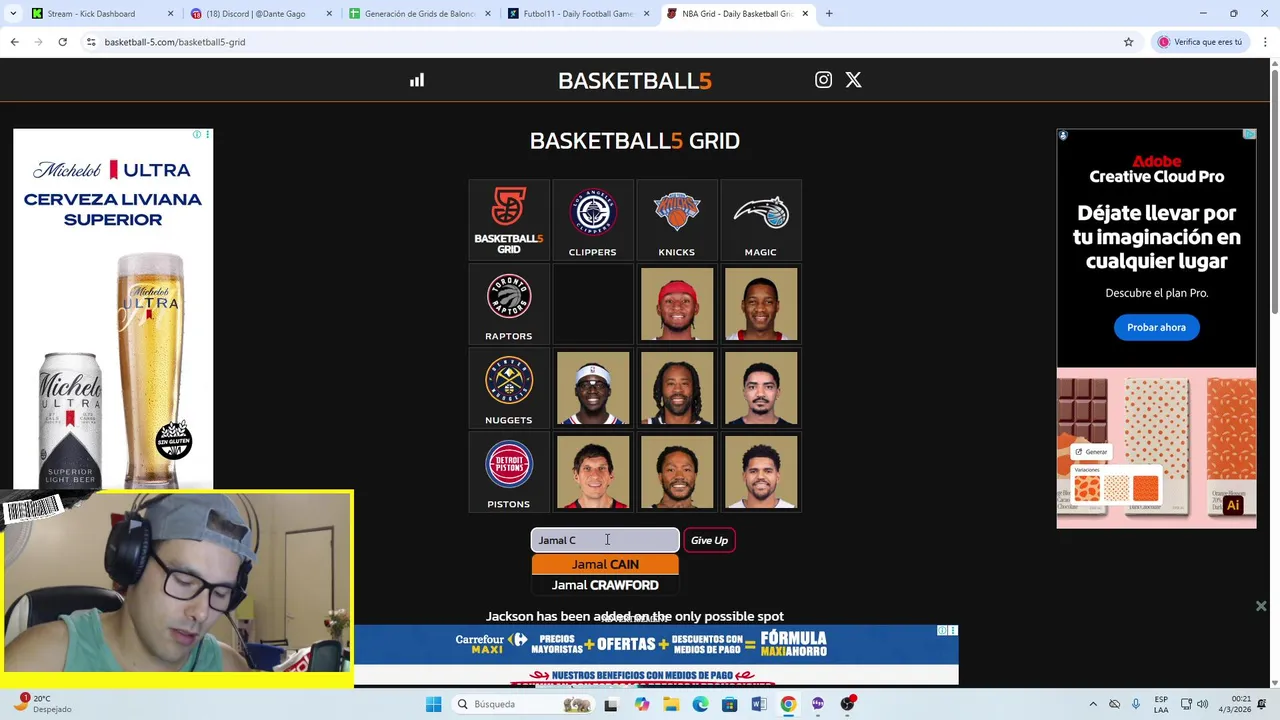Image resolution: width=1280 pixels, height=720 pixels.
Task: Switch to Futbol11 Daily Football tab
Action: [579, 14]
